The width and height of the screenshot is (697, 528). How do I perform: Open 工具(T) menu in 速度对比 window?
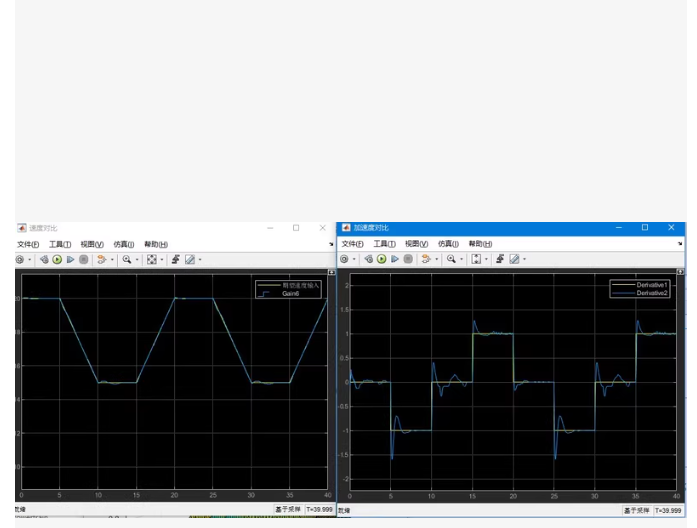[x=60, y=244]
